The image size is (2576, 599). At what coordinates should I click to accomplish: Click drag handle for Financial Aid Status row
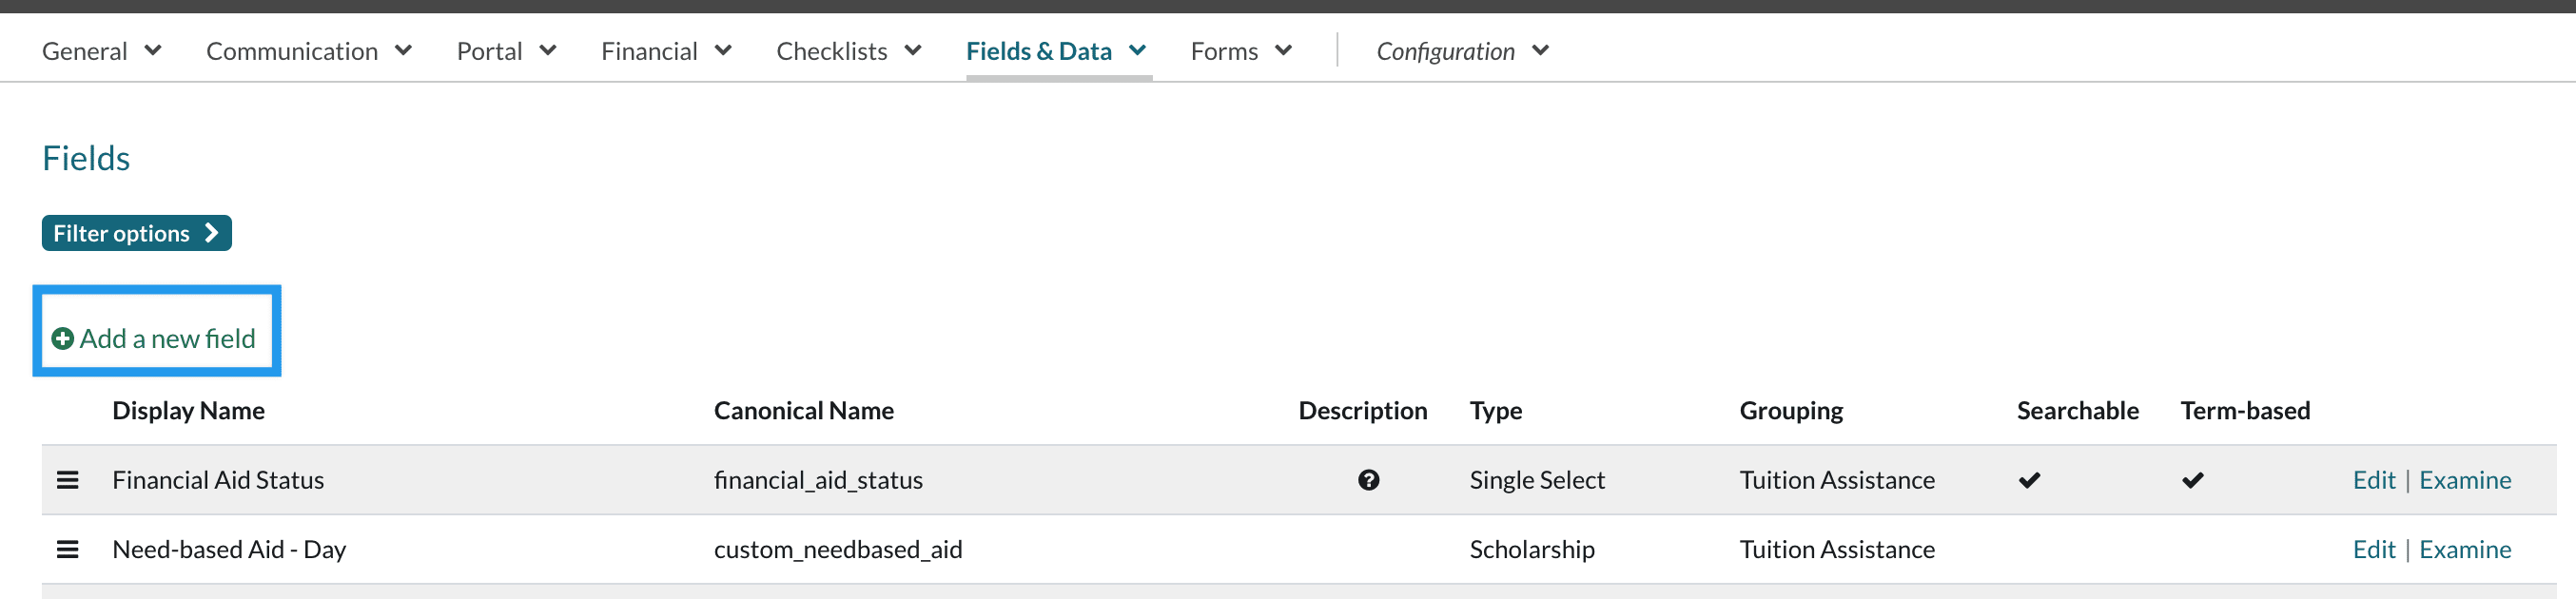click(x=67, y=480)
